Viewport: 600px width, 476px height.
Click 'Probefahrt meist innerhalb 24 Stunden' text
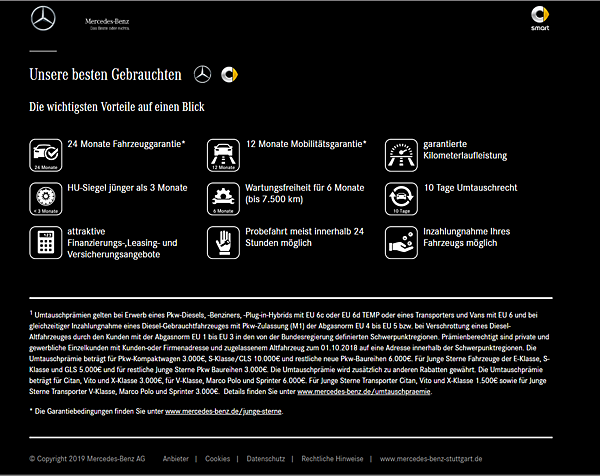305,237
